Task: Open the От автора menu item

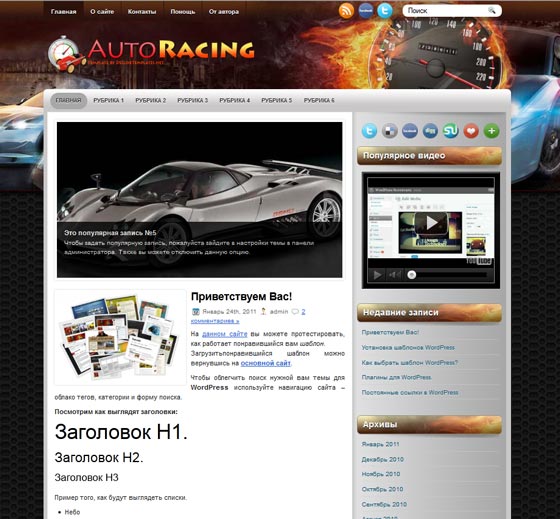Action: [224, 11]
